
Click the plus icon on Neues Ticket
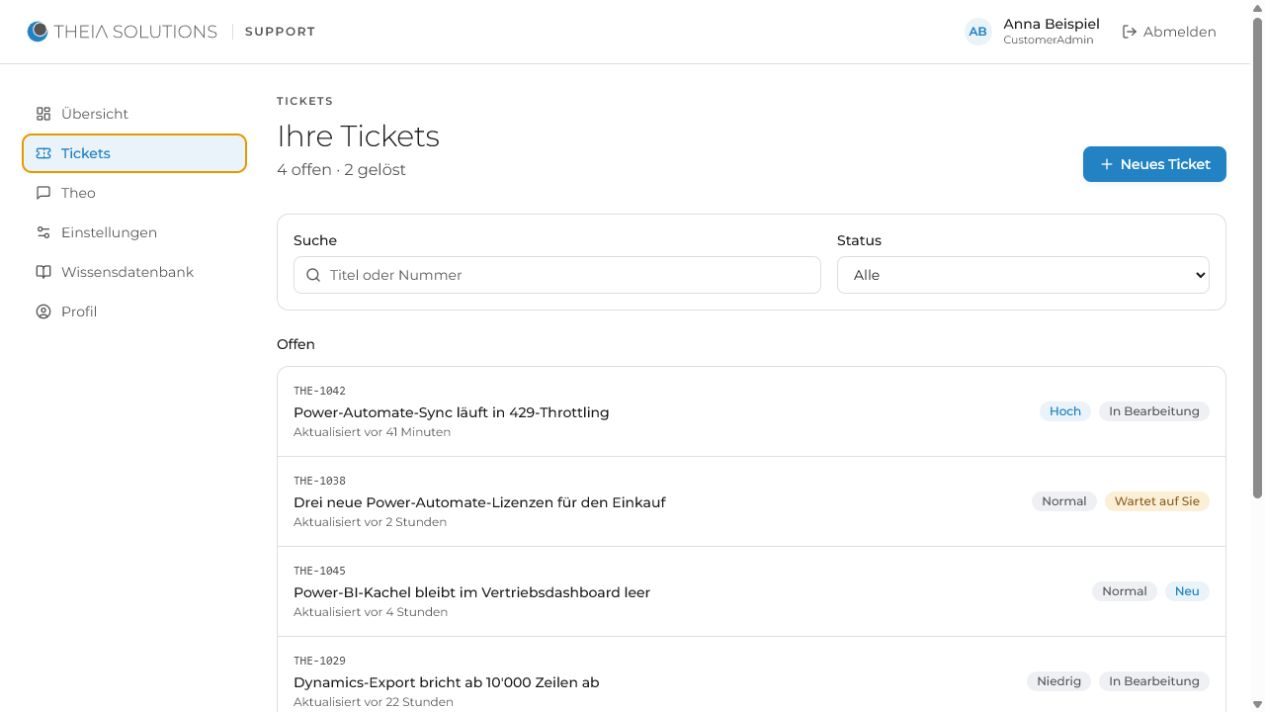click(x=1106, y=164)
